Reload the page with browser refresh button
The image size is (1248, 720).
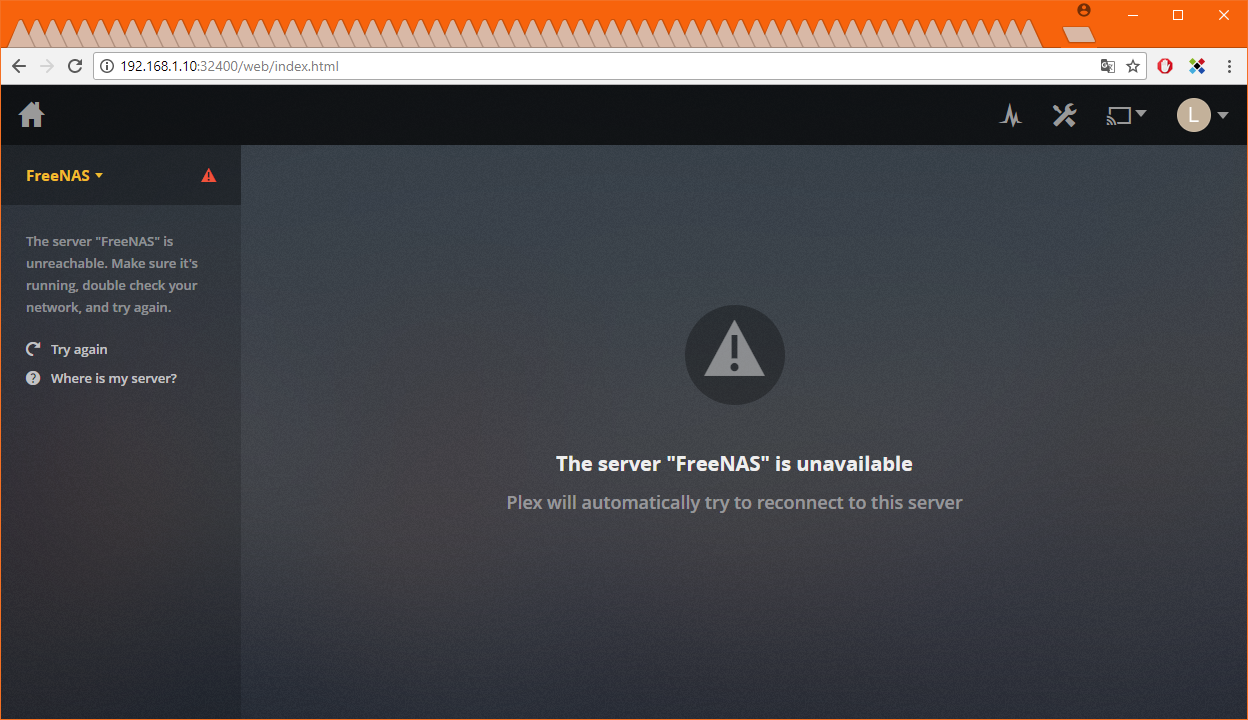[x=75, y=66]
